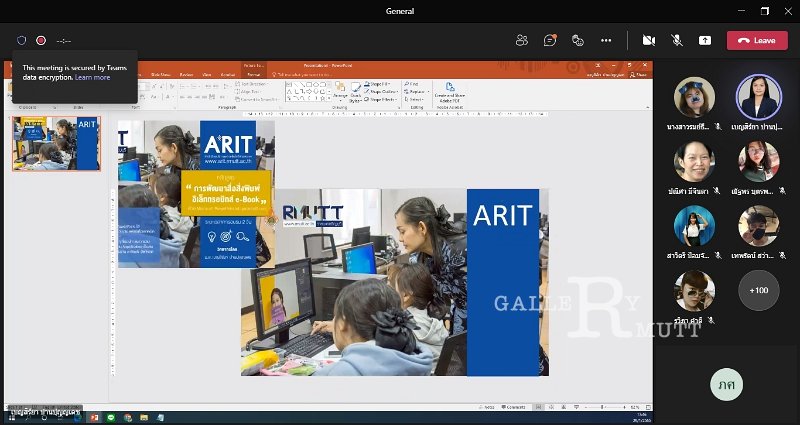The width and height of the screenshot is (800, 425).
Task: Click the Arrange button in PowerPoint ribbon
Action: tap(340, 90)
